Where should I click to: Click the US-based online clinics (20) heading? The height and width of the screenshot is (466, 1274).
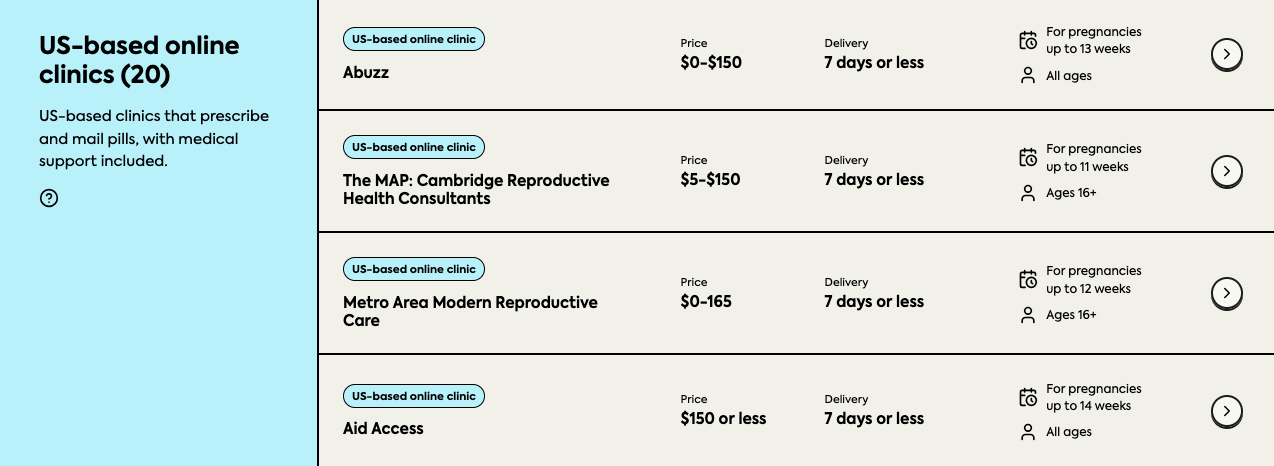[139, 59]
